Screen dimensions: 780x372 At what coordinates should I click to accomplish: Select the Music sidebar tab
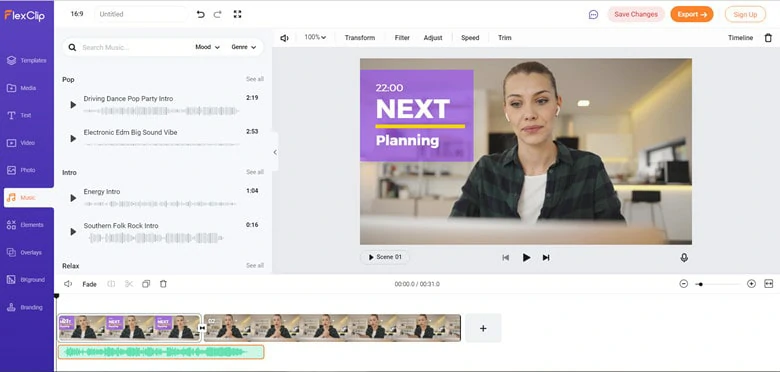[x=28, y=197]
